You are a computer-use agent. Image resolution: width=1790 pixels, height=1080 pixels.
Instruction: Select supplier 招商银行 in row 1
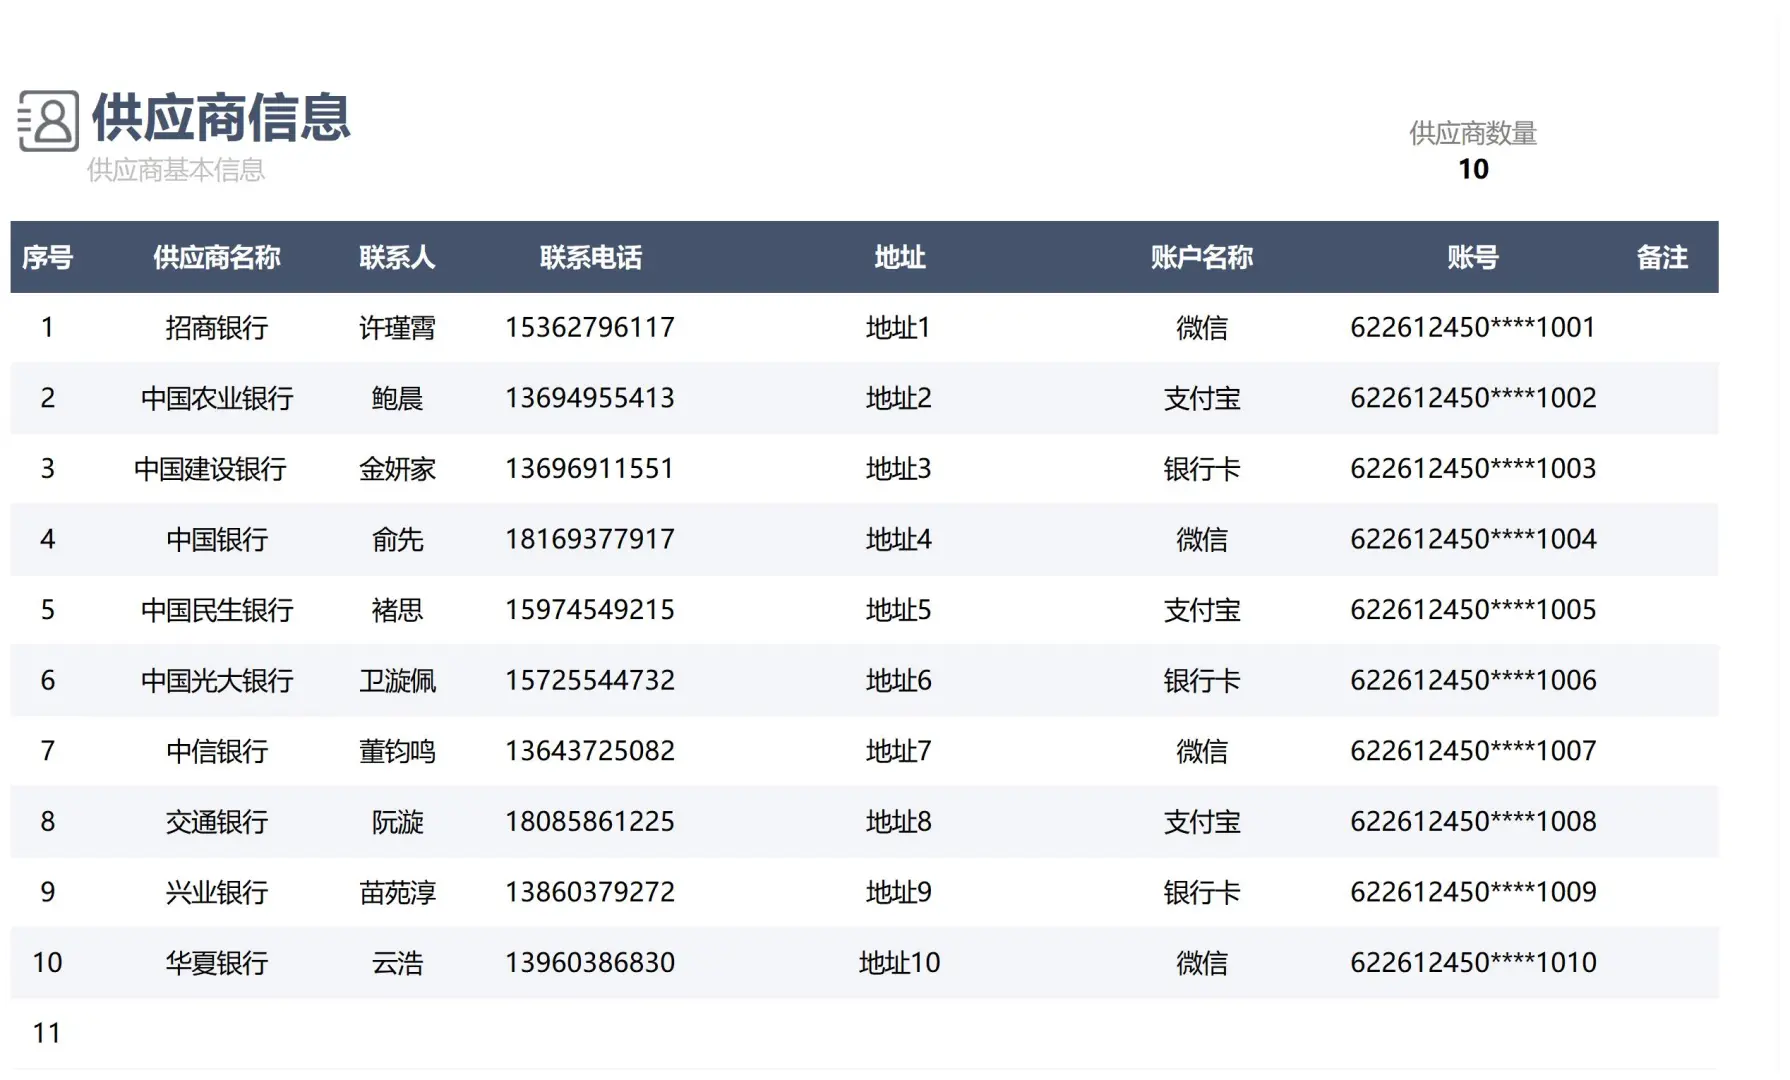click(217, 327)
